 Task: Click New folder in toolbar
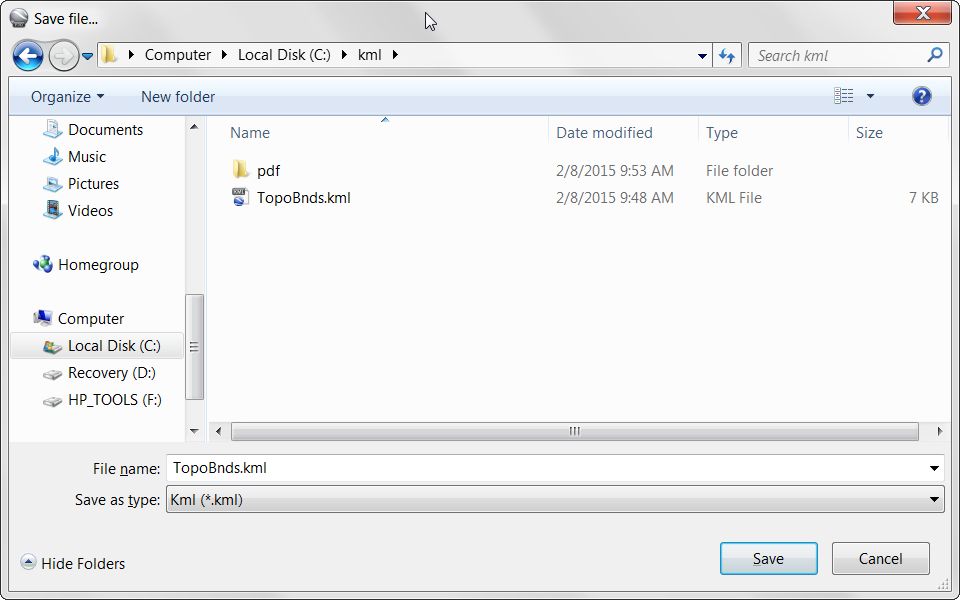click(178, 97)
